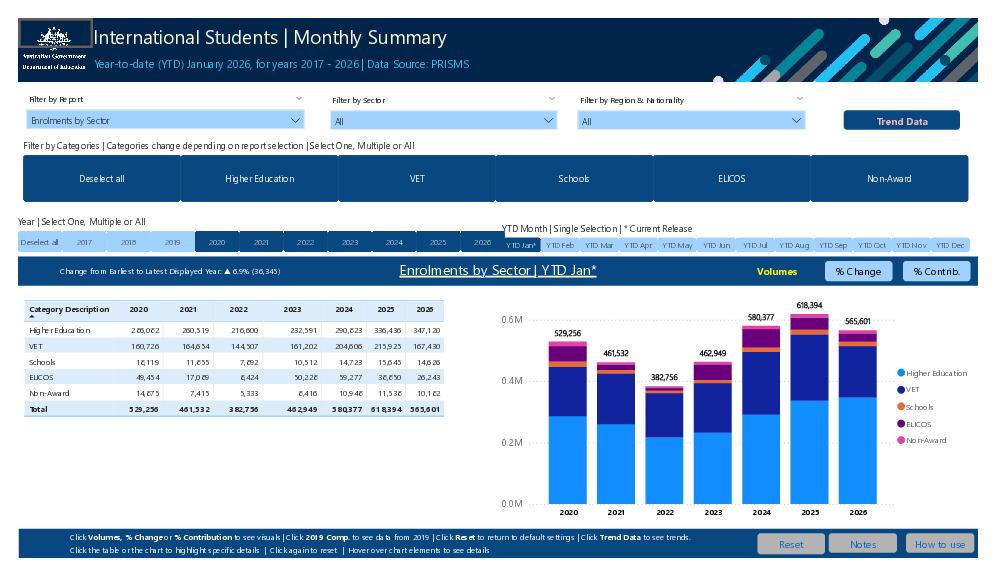
Task: Click the Trend Data button
Action: [x=903, y=120]
